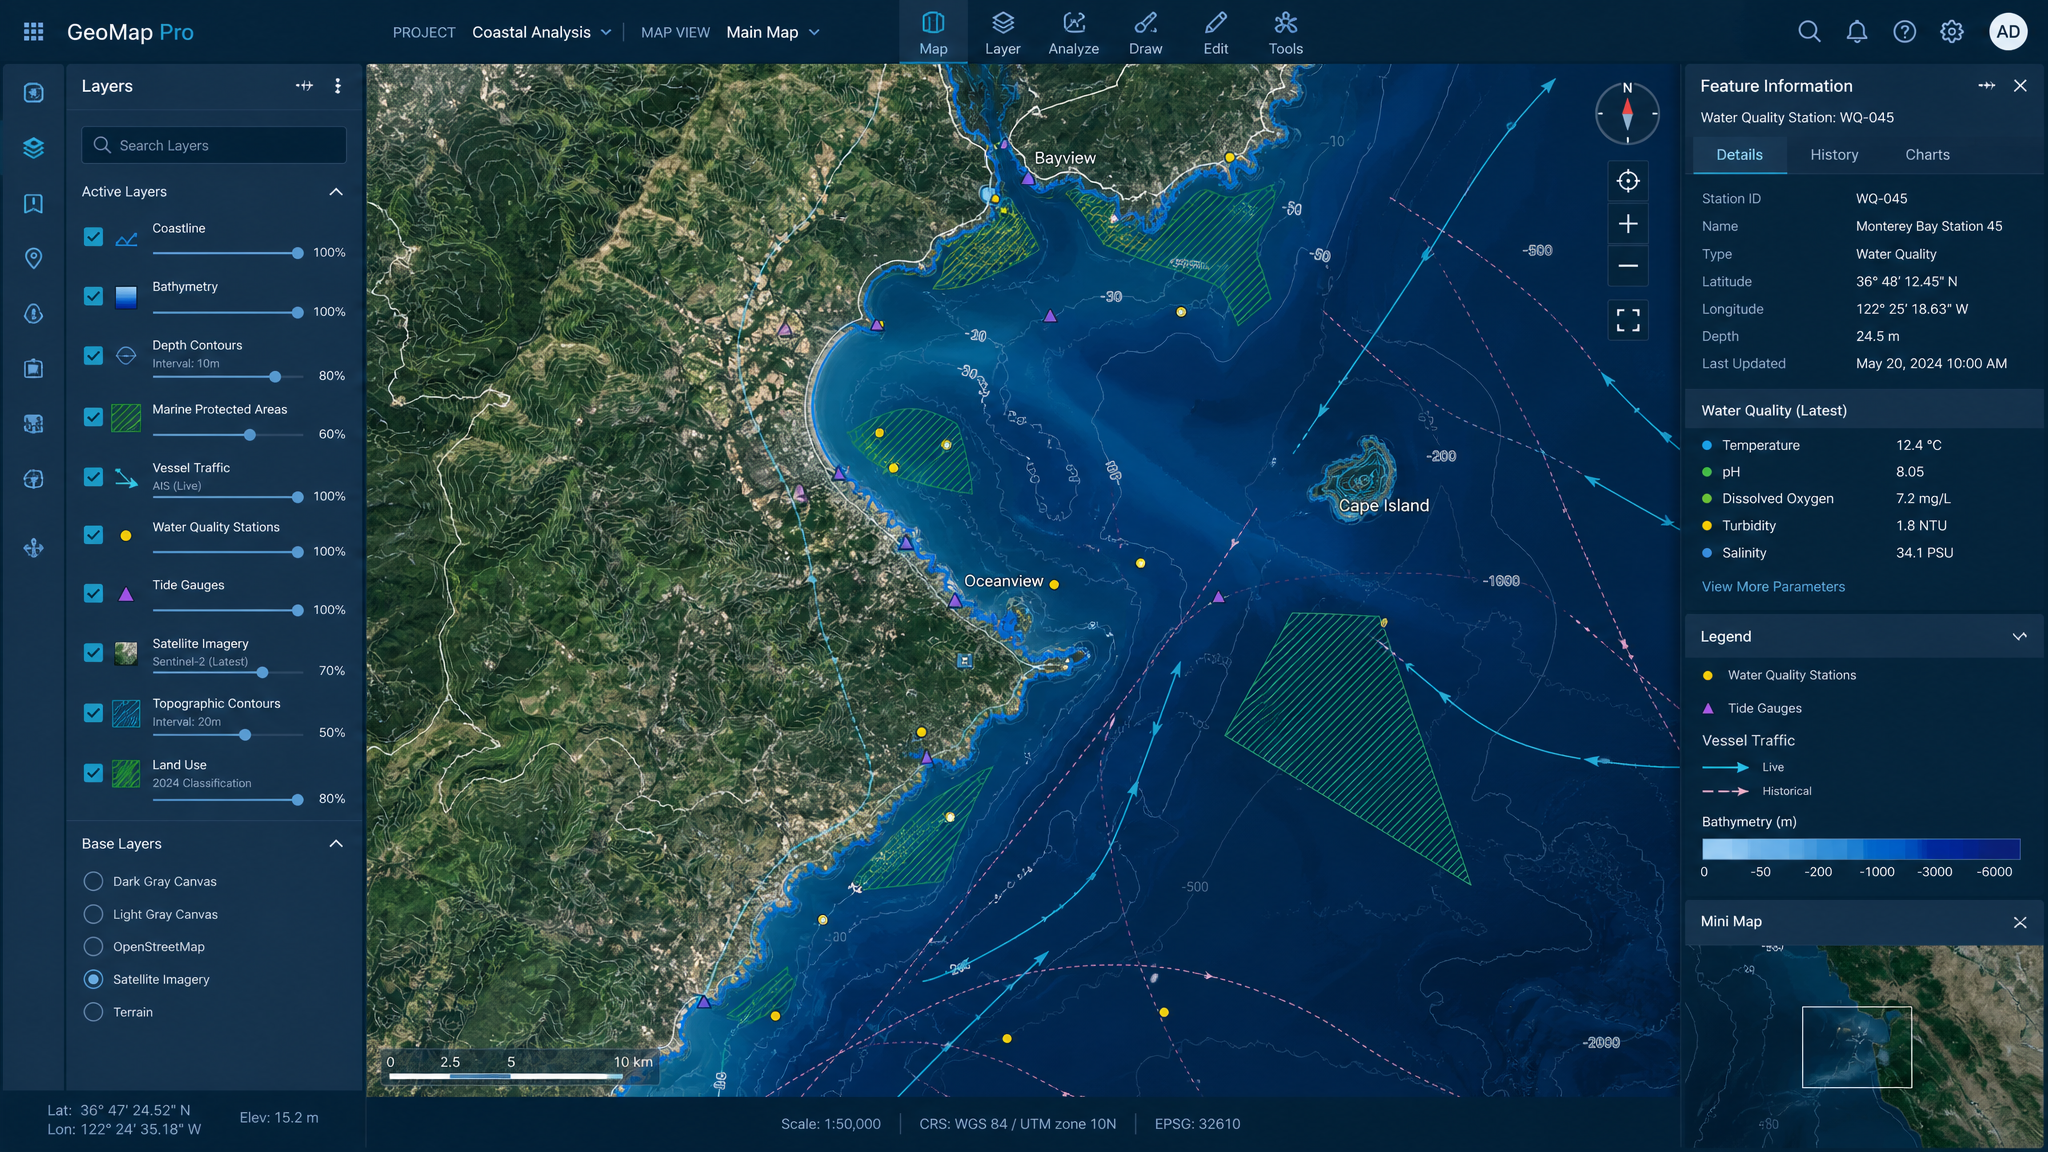Click the Search Layers input field
Viewport: 2048px width, 1152px height.
tap(214, 145)
